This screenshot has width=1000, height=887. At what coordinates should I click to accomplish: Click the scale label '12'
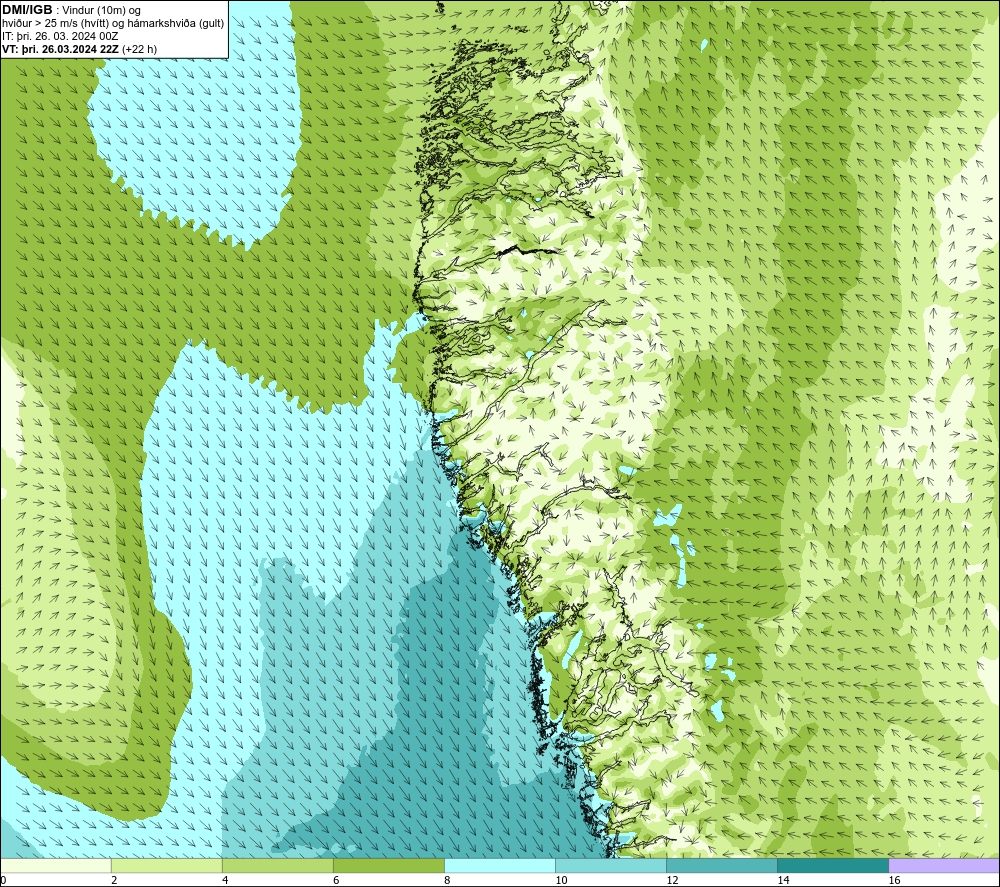[x=672, y=881]
